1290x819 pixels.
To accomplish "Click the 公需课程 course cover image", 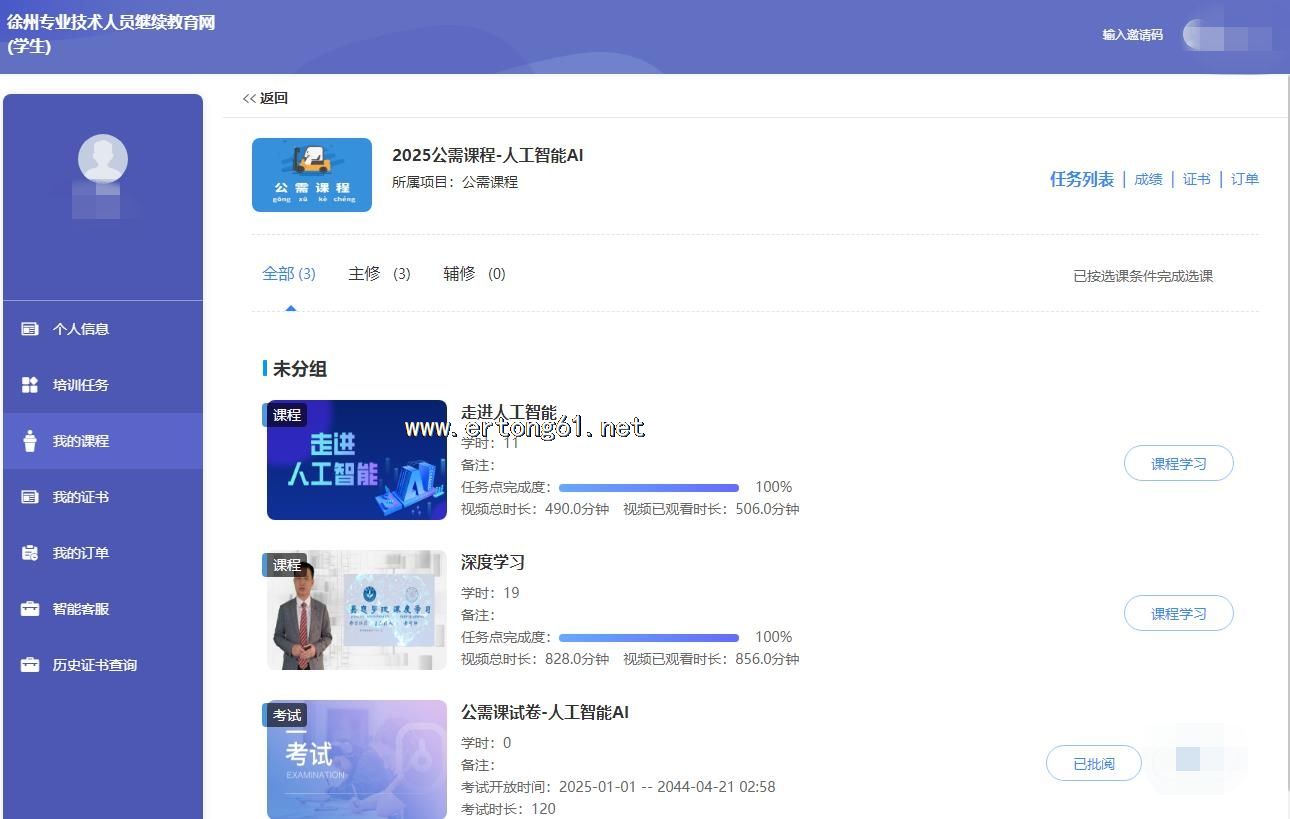I will (311, 175).
